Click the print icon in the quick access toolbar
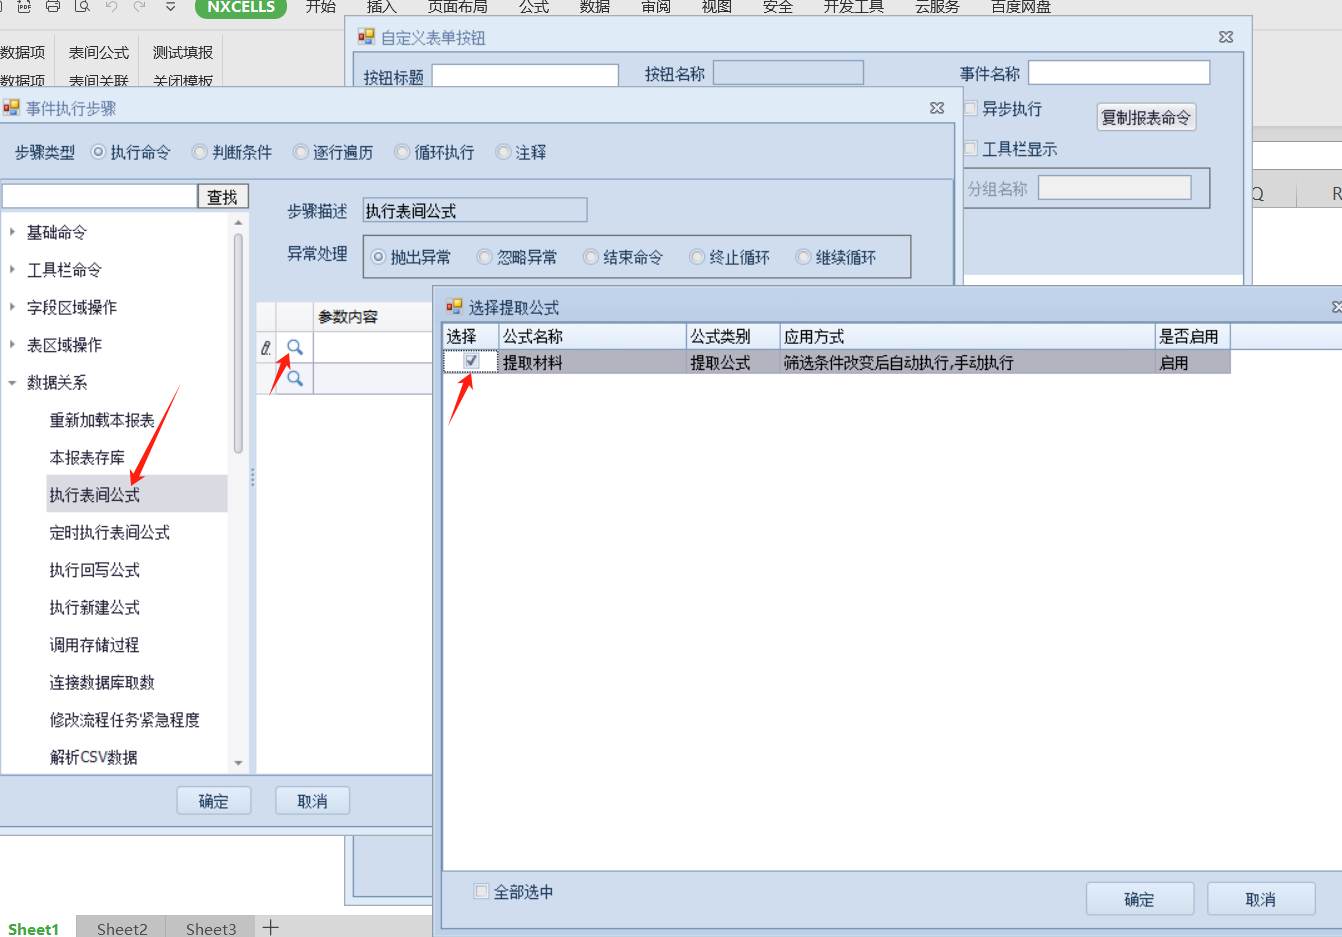Screen dimensions: 1342x937 [x=53, y=6]
